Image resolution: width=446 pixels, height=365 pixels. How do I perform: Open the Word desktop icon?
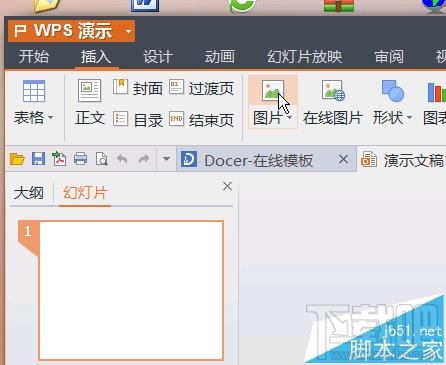coord(145,6)
